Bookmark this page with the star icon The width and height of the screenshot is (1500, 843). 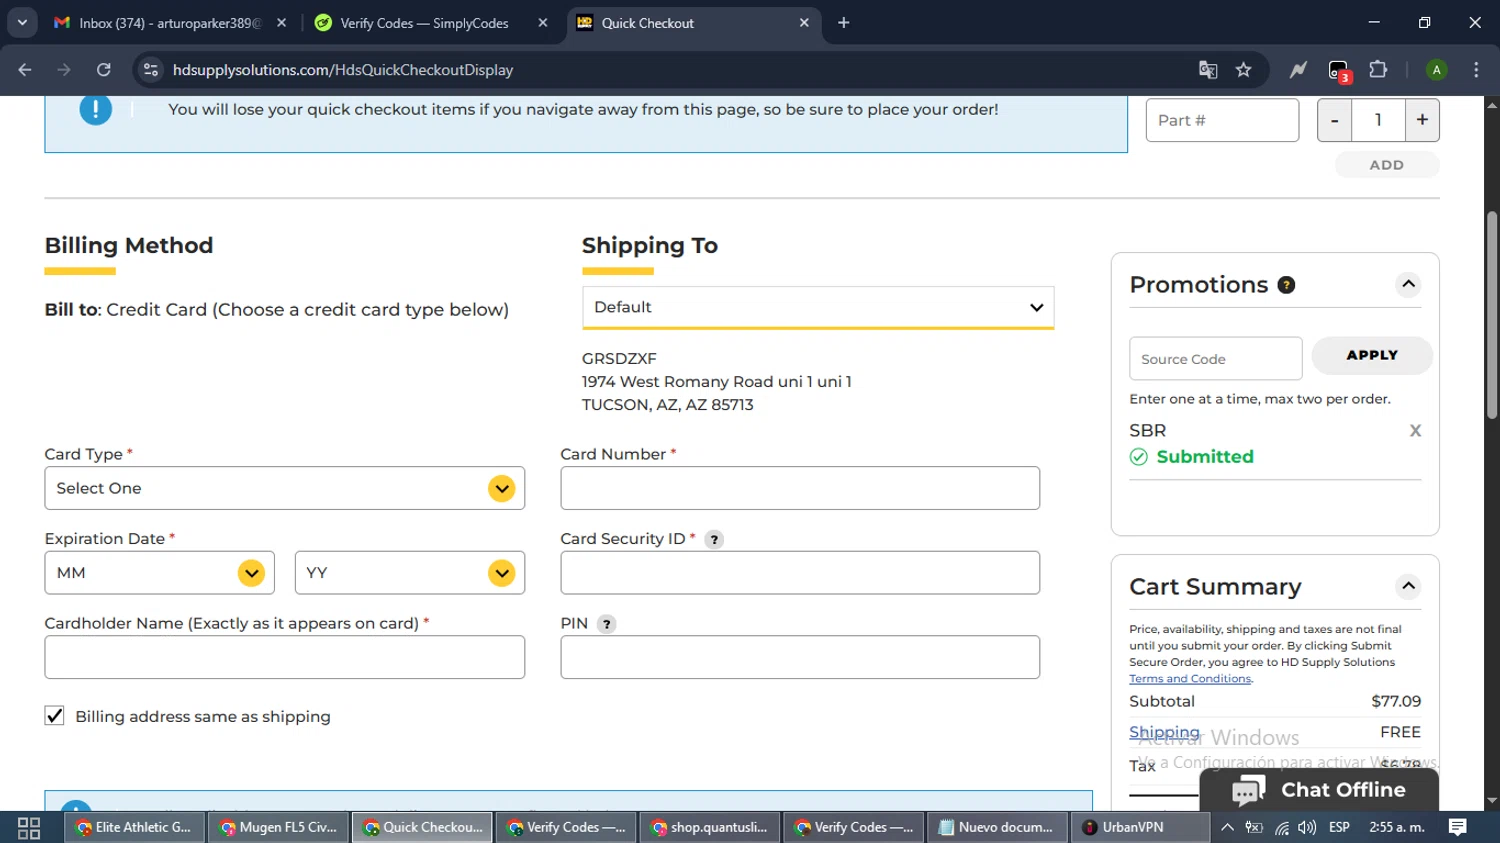pyautogui.click(x=1243, y=70)
